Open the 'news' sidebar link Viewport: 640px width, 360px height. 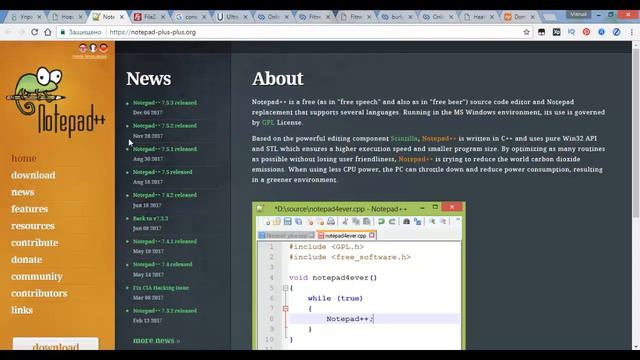click(x=22, y=192)
